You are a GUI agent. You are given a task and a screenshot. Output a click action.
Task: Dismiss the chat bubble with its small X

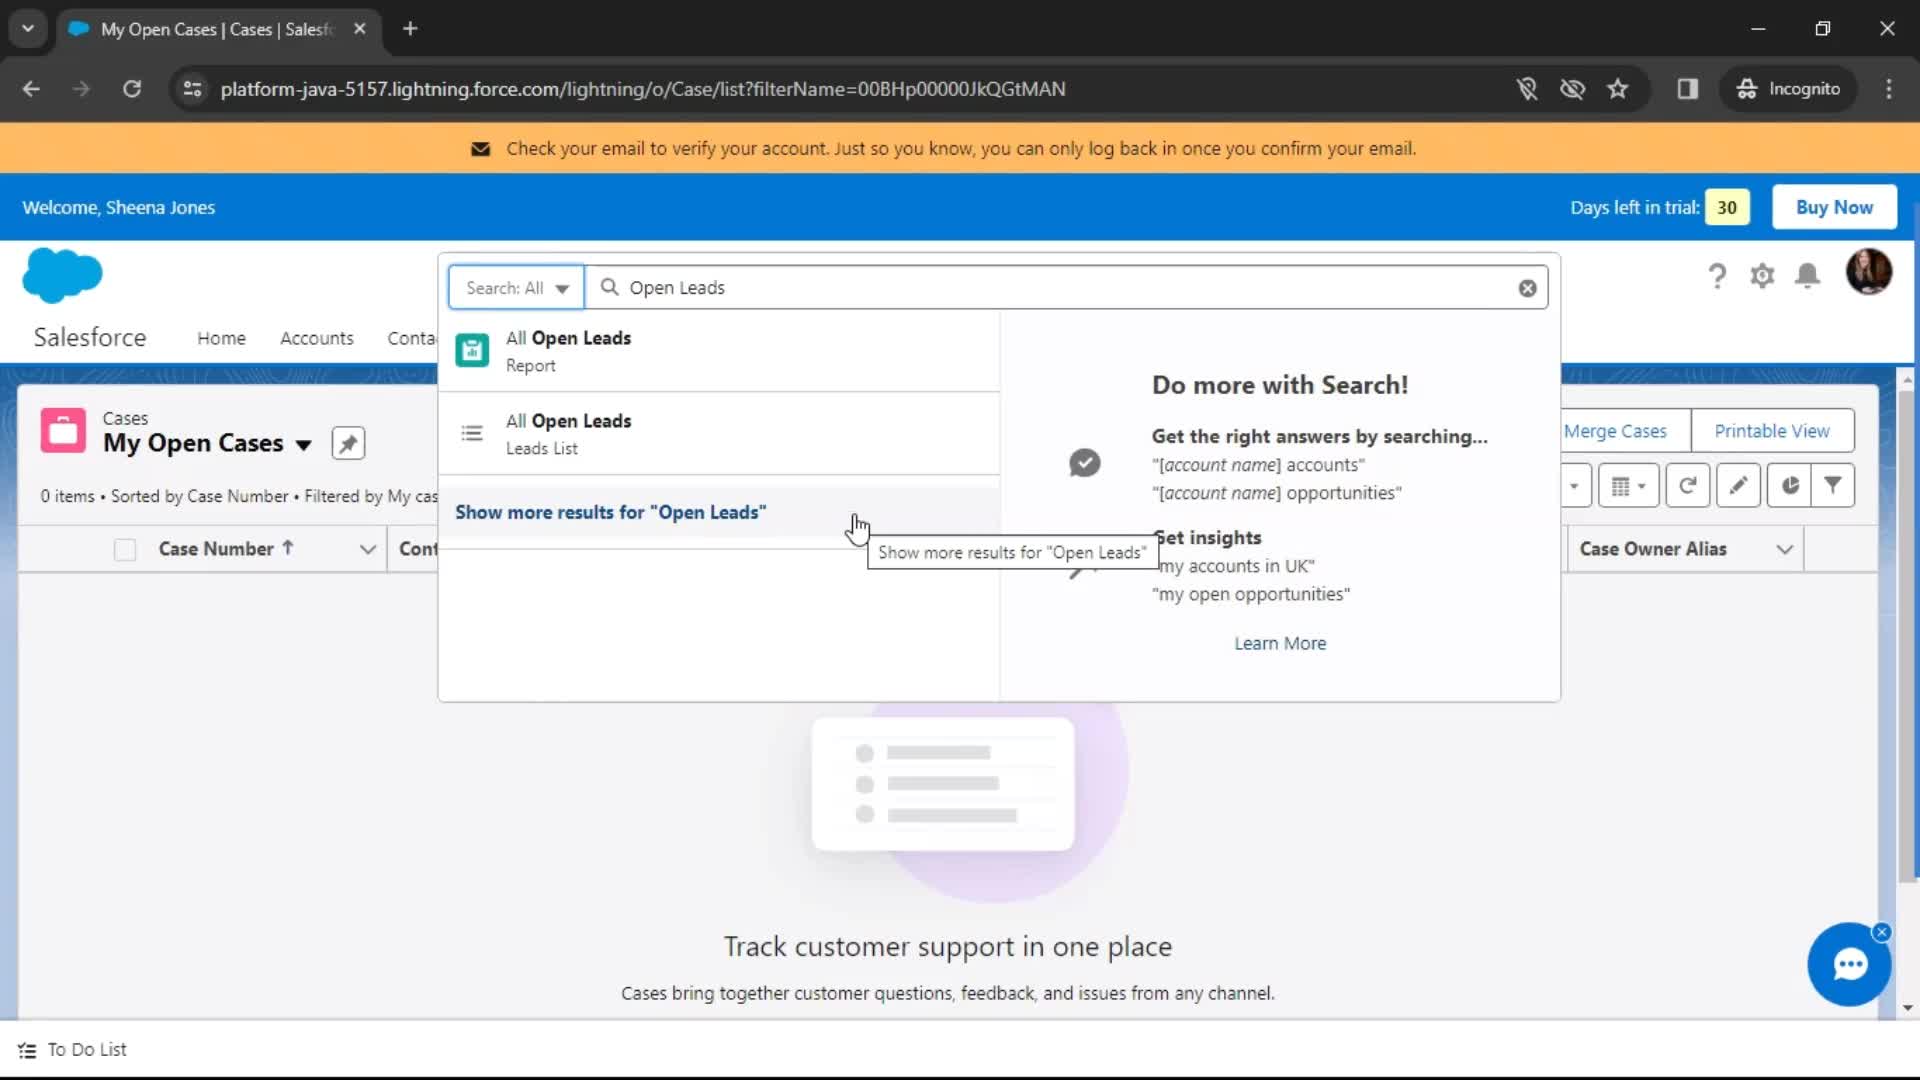coord(1882,932)
